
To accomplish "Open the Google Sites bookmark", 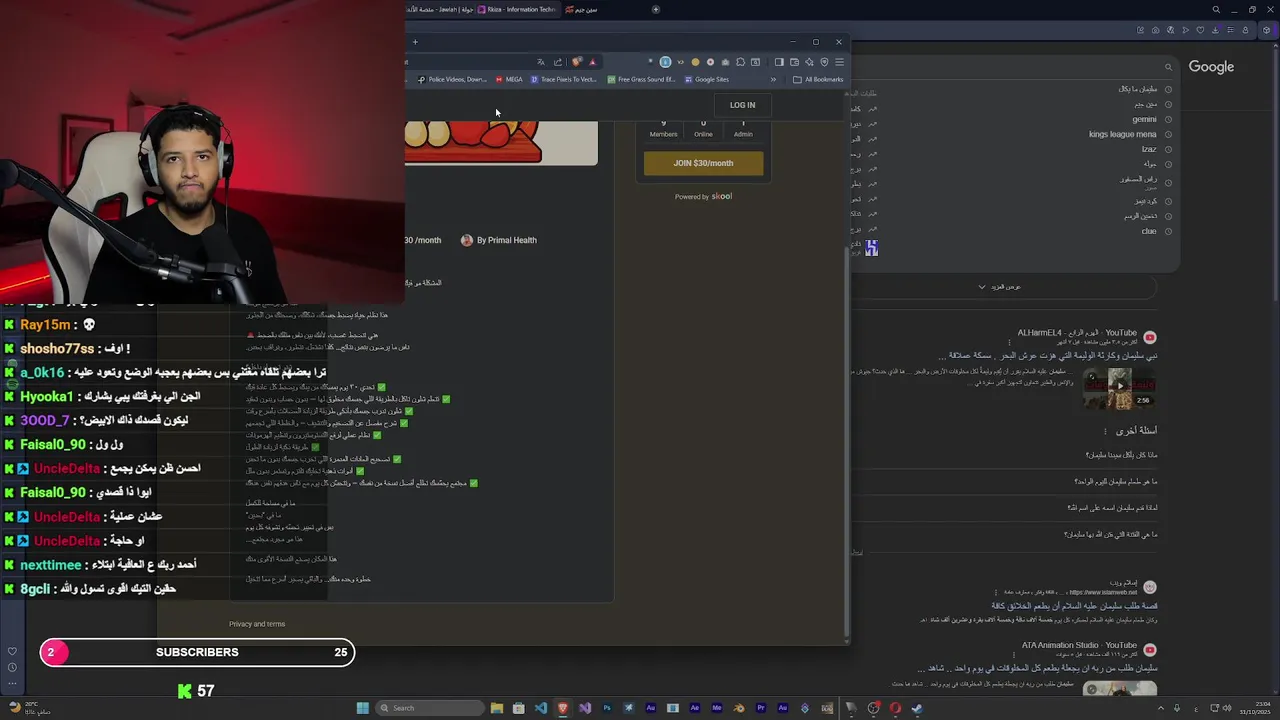I will tap(706, 79).
